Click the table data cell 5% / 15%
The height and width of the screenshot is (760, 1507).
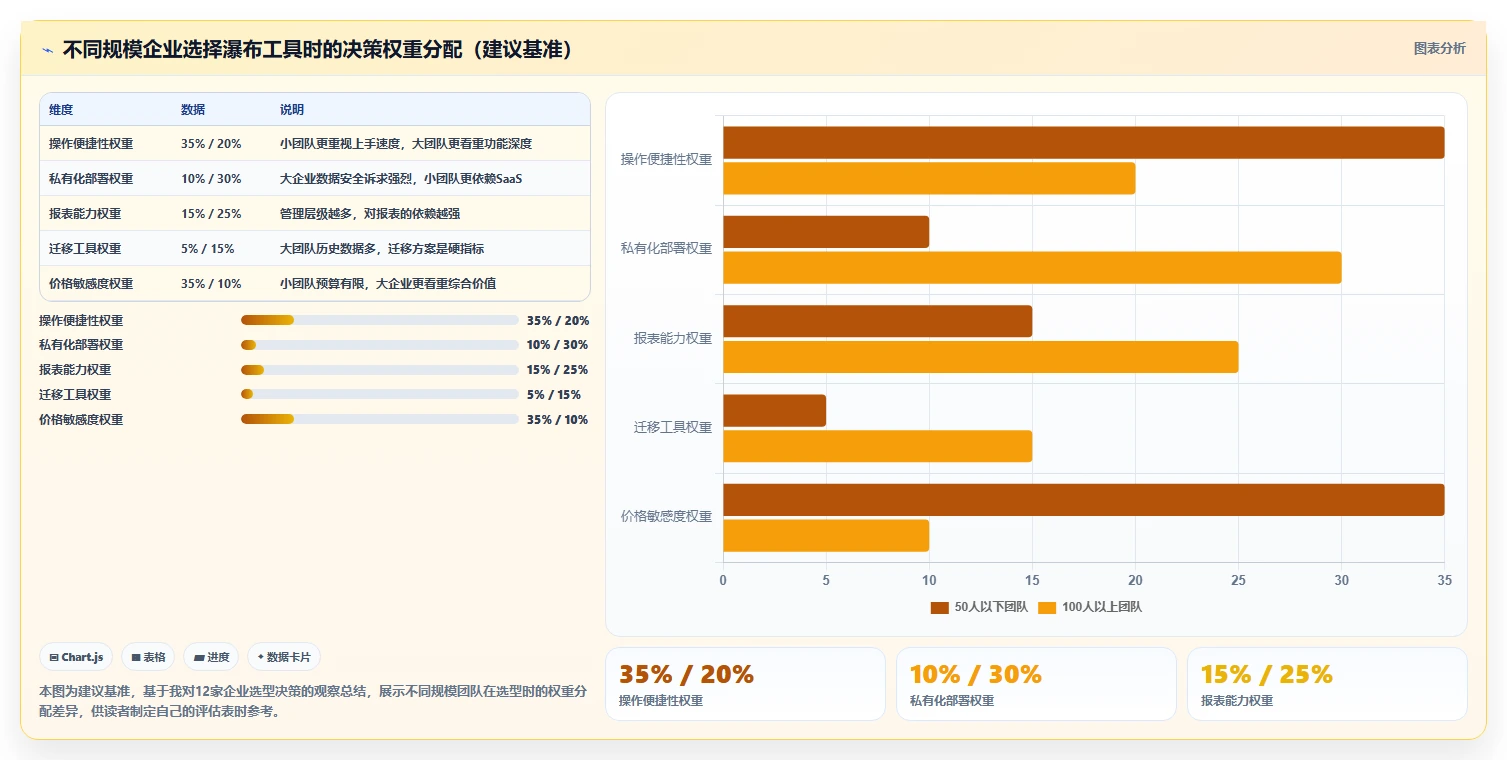208,248
